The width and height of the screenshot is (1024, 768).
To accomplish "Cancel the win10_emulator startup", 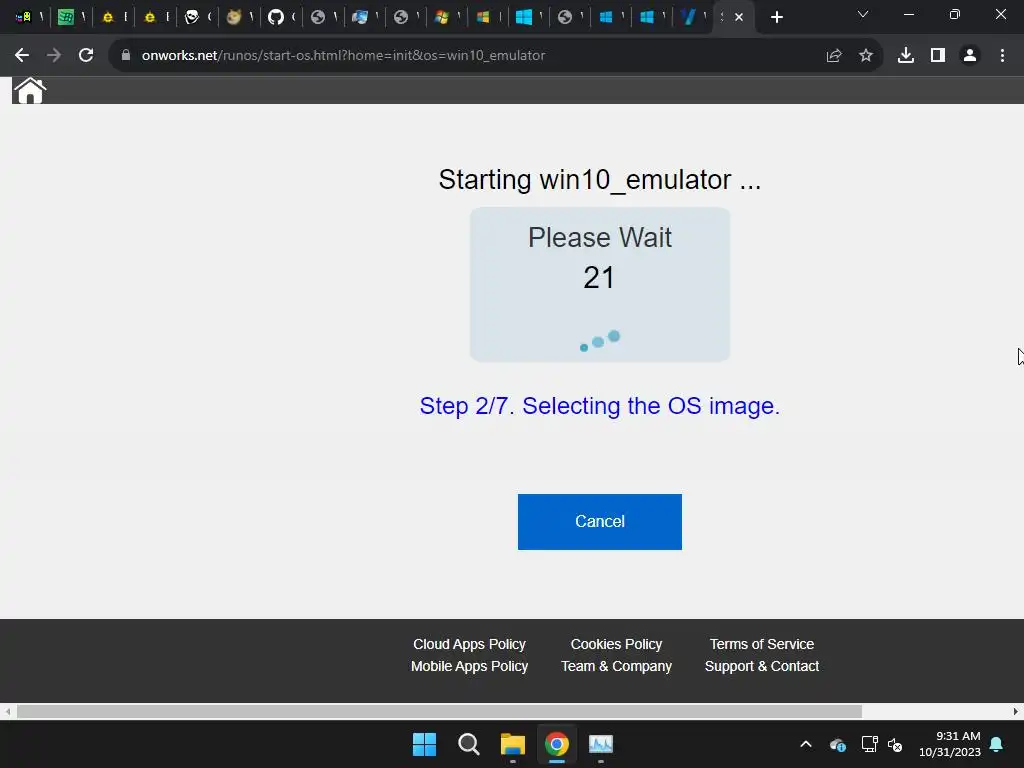I will click(x=600, y=522).
